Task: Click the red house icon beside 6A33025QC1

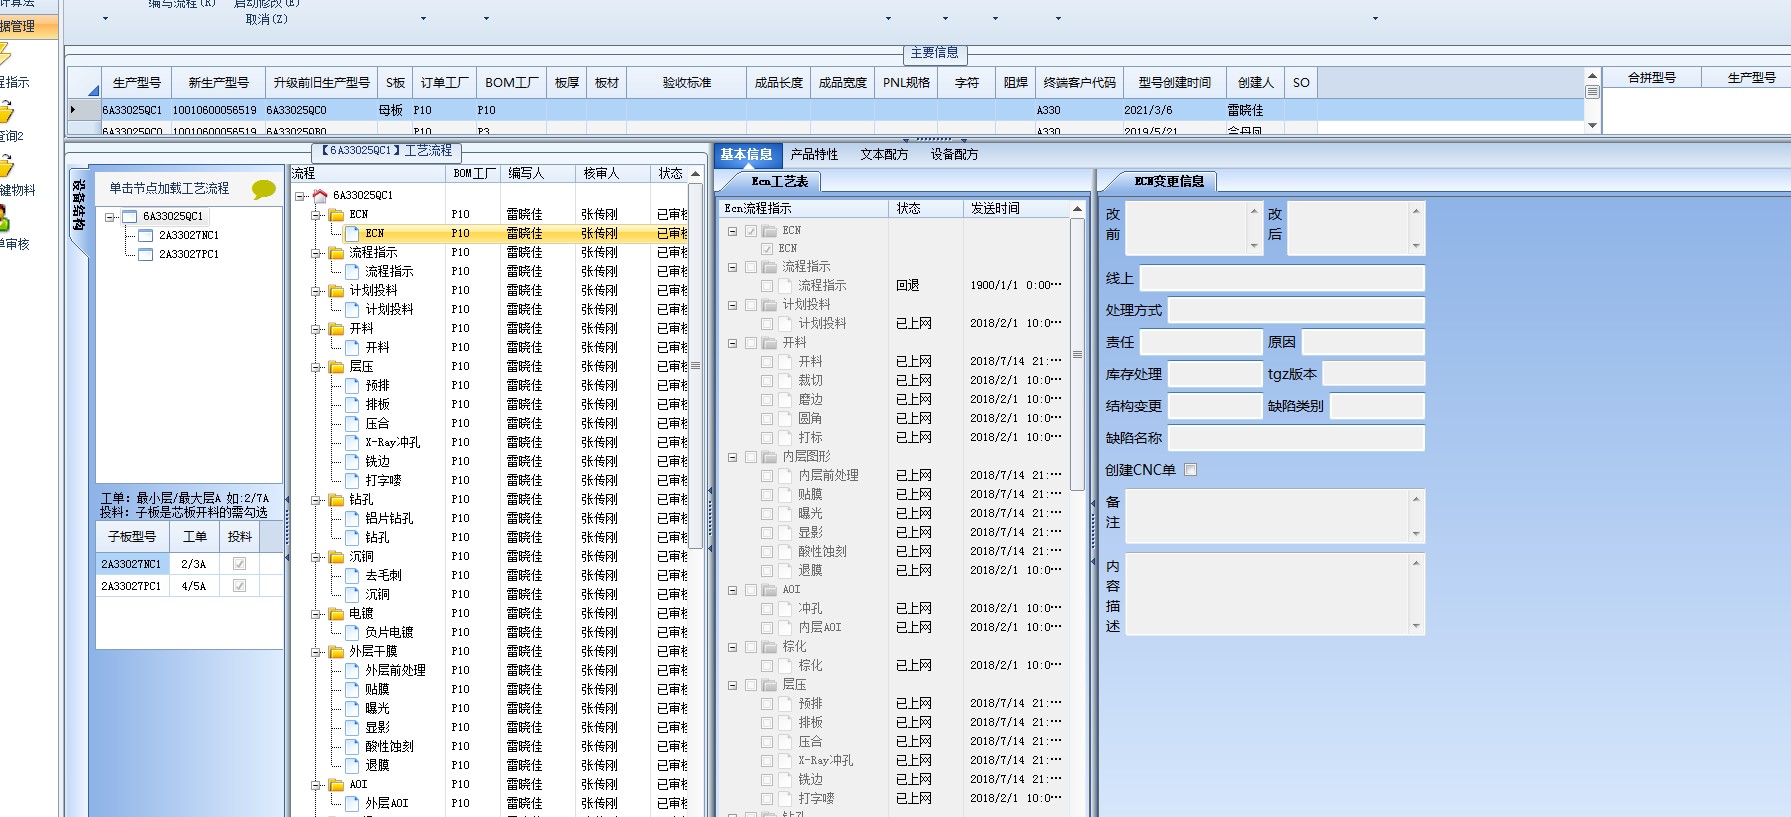Action: (320, 195)
